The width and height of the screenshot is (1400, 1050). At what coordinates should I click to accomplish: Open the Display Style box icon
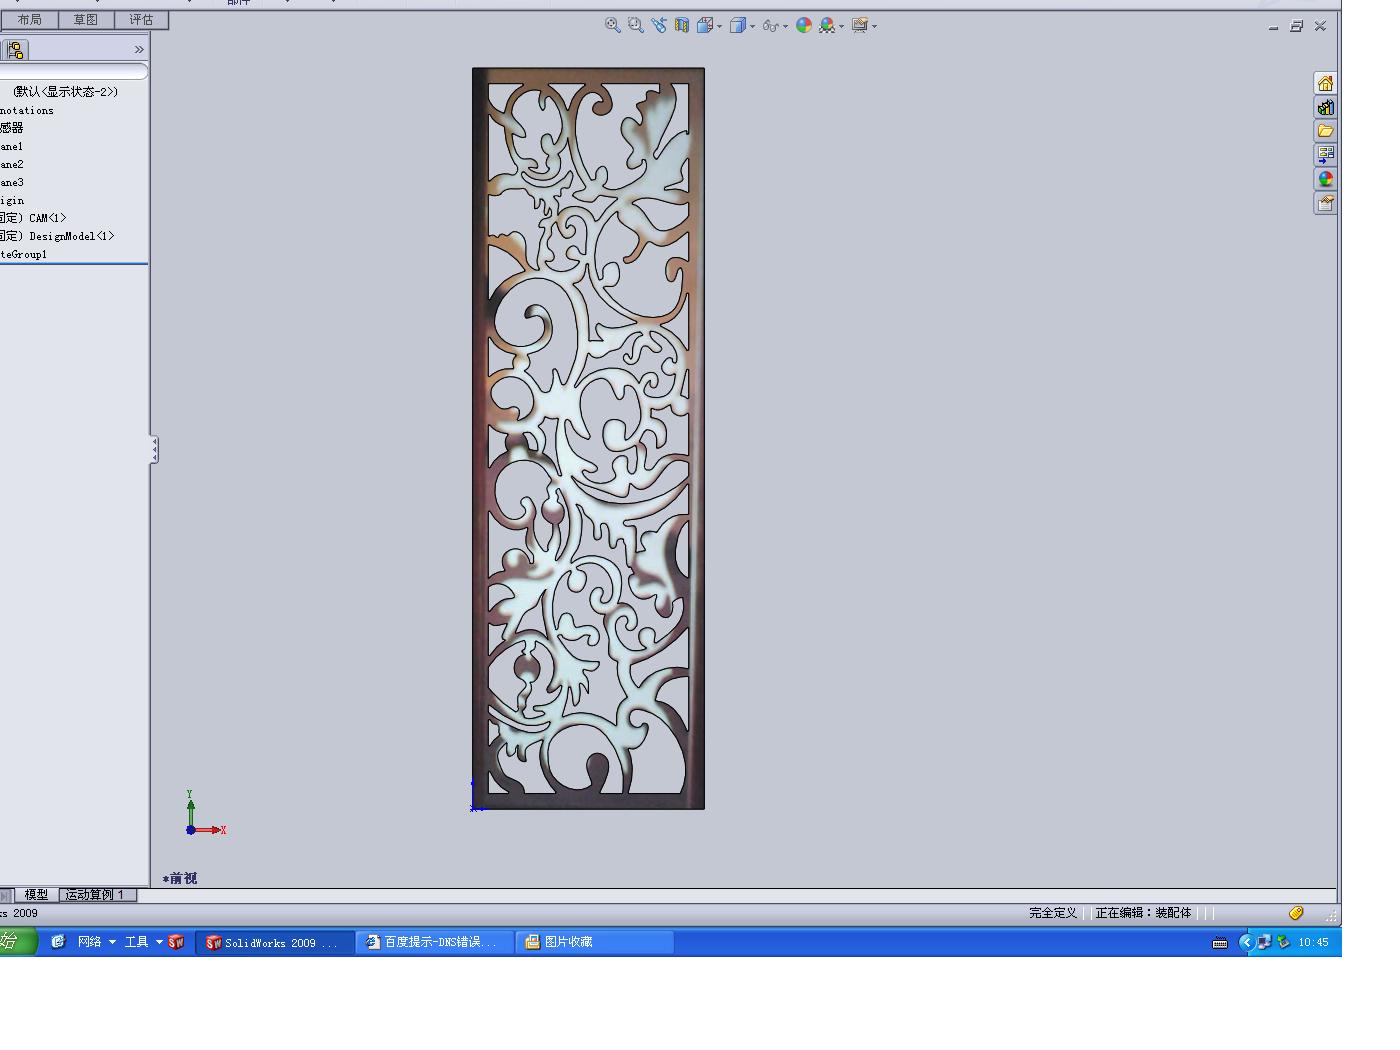[738, 25]
